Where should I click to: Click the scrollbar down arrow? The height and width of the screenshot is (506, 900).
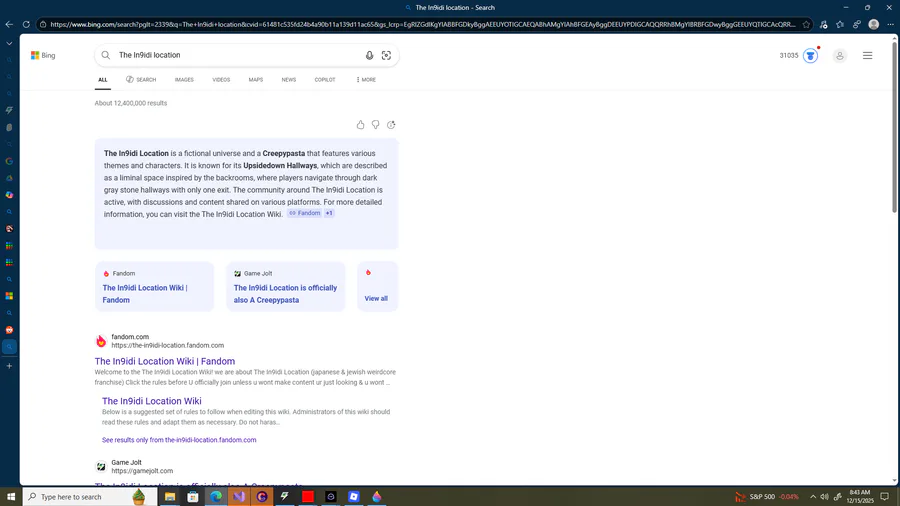[895, 481]
